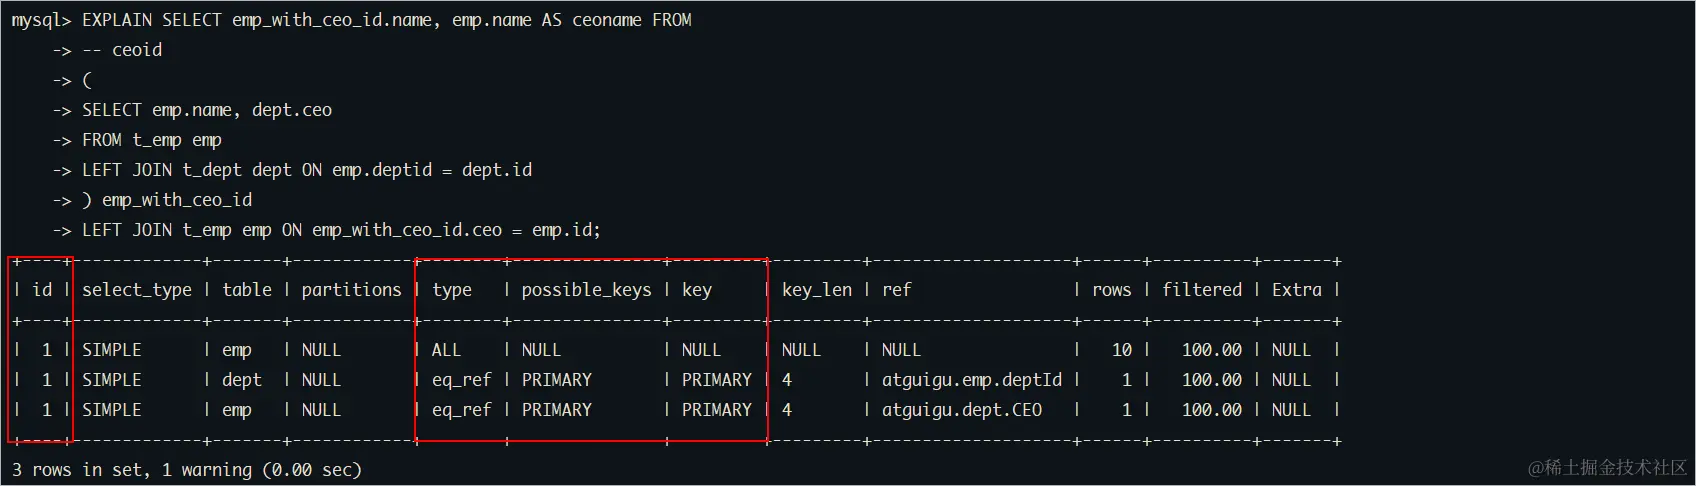Click the "LEFT JOIN t_dept dept" query line
The image size is (1696, 486).
tap(306, 170)
